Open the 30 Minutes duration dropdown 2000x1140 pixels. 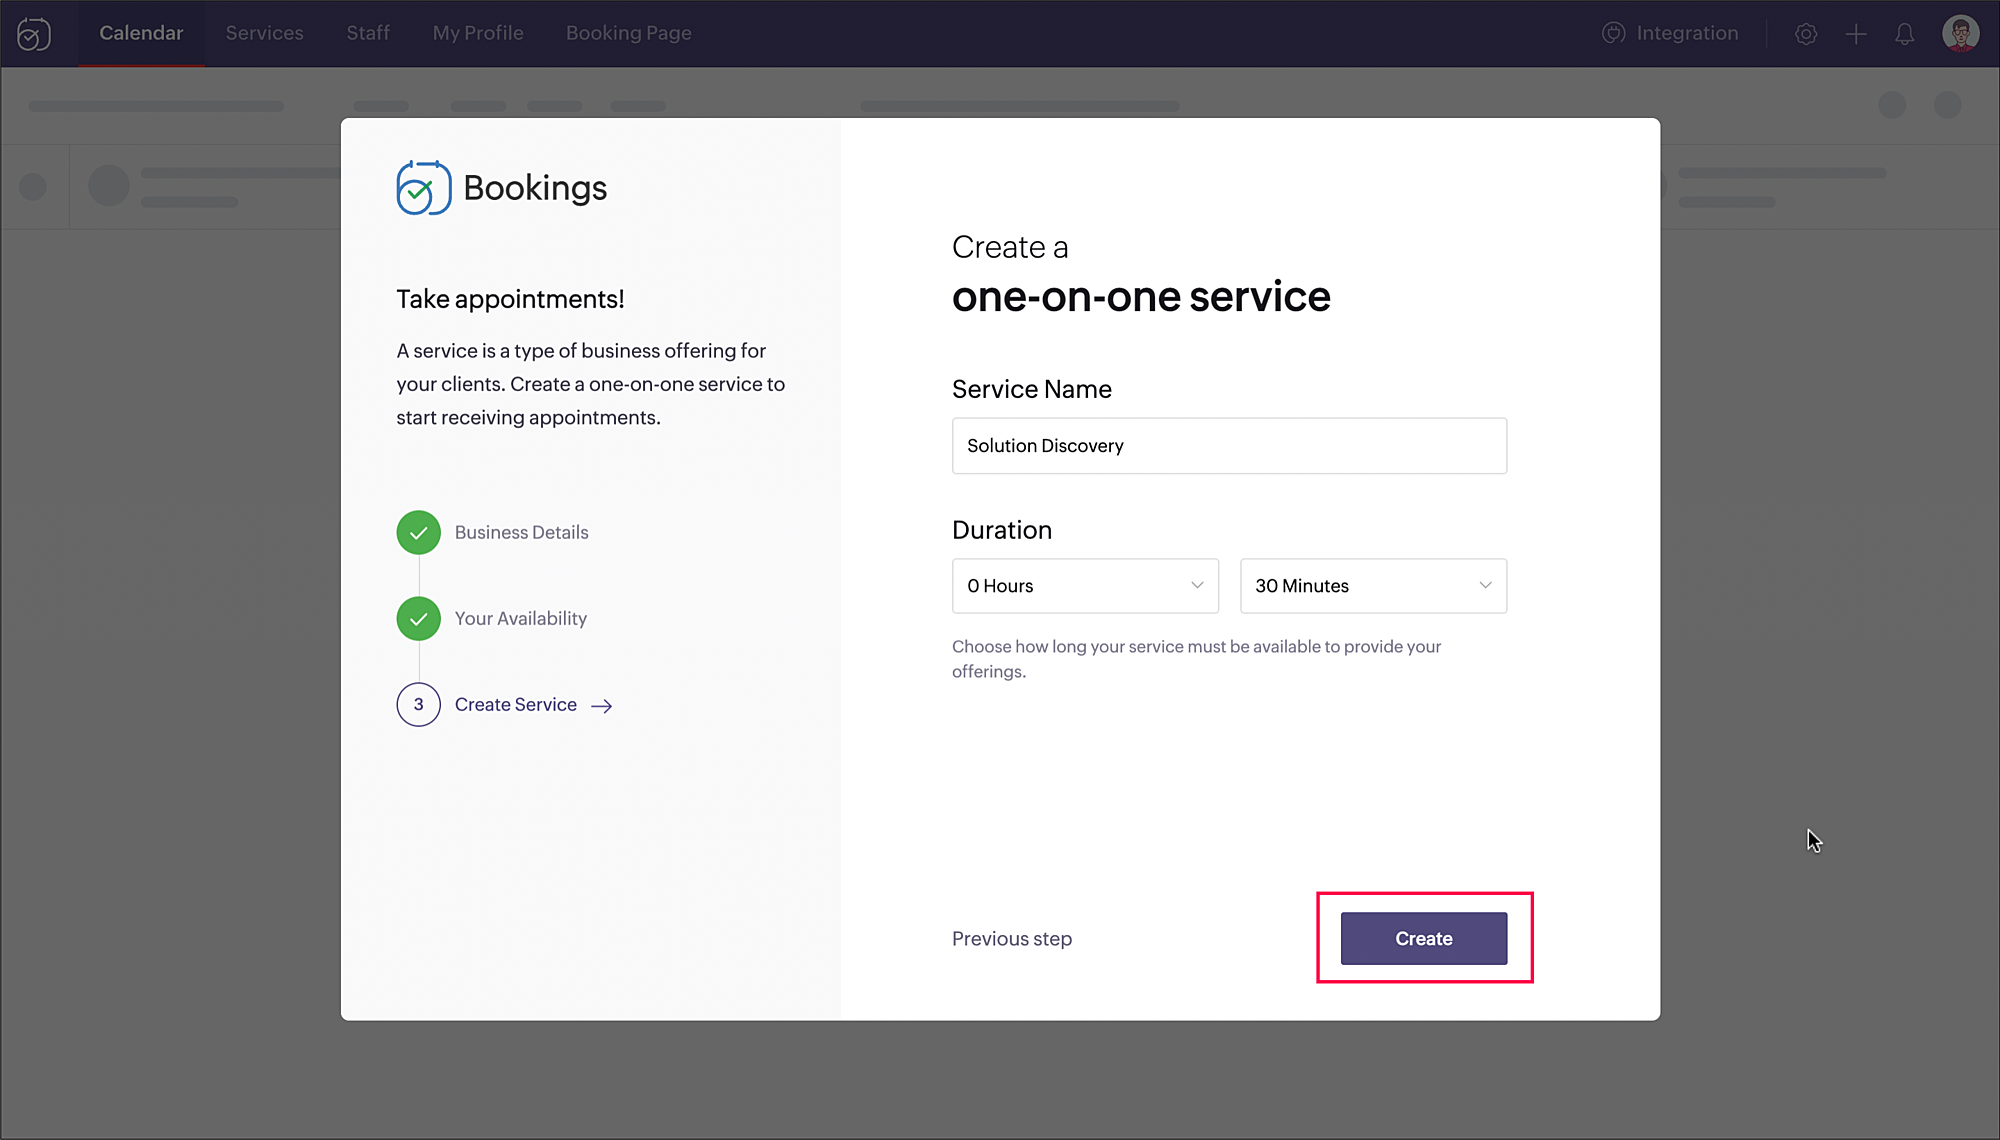[1372, 586]
